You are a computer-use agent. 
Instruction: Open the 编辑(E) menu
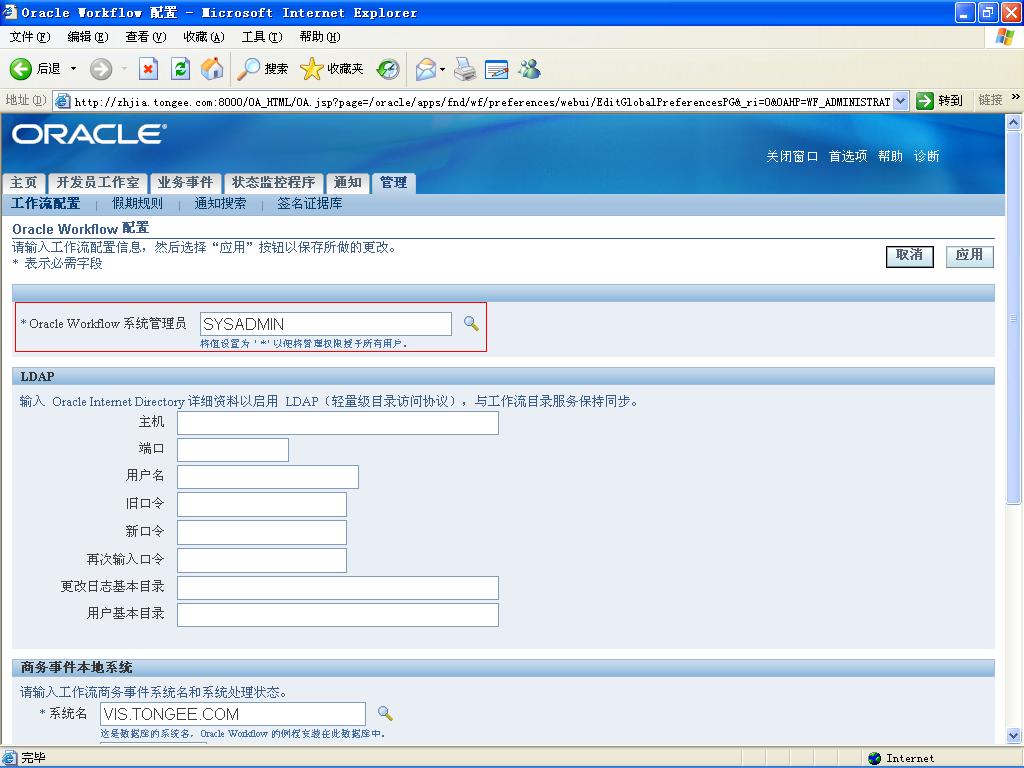(88, 37)
